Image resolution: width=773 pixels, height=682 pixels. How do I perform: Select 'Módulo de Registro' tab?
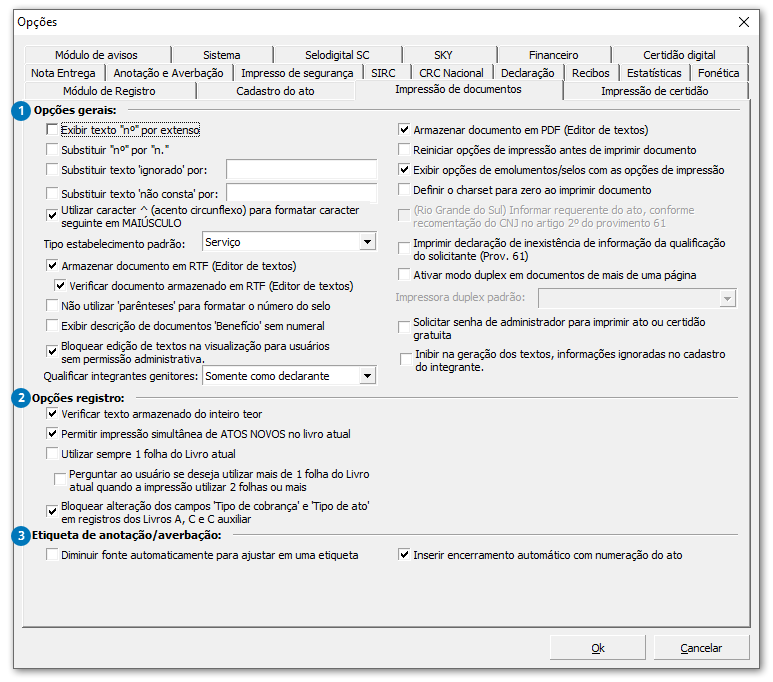(x=109, y=91)
